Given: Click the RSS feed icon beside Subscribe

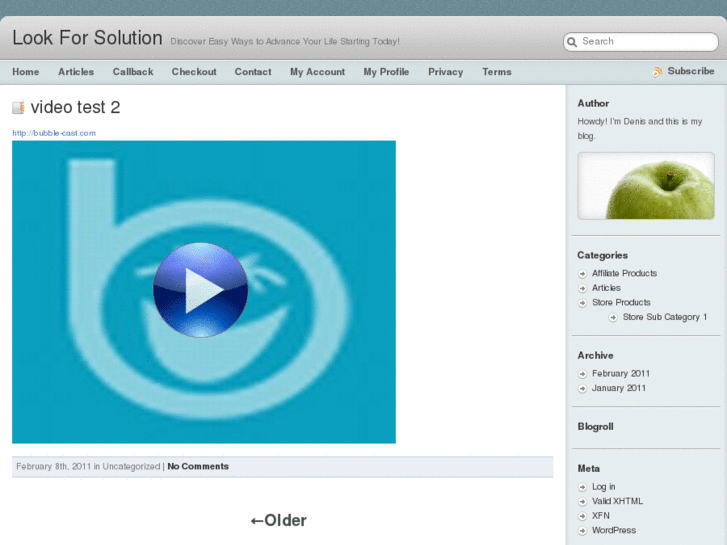Looking at the screenshot, I should (657, 72).
